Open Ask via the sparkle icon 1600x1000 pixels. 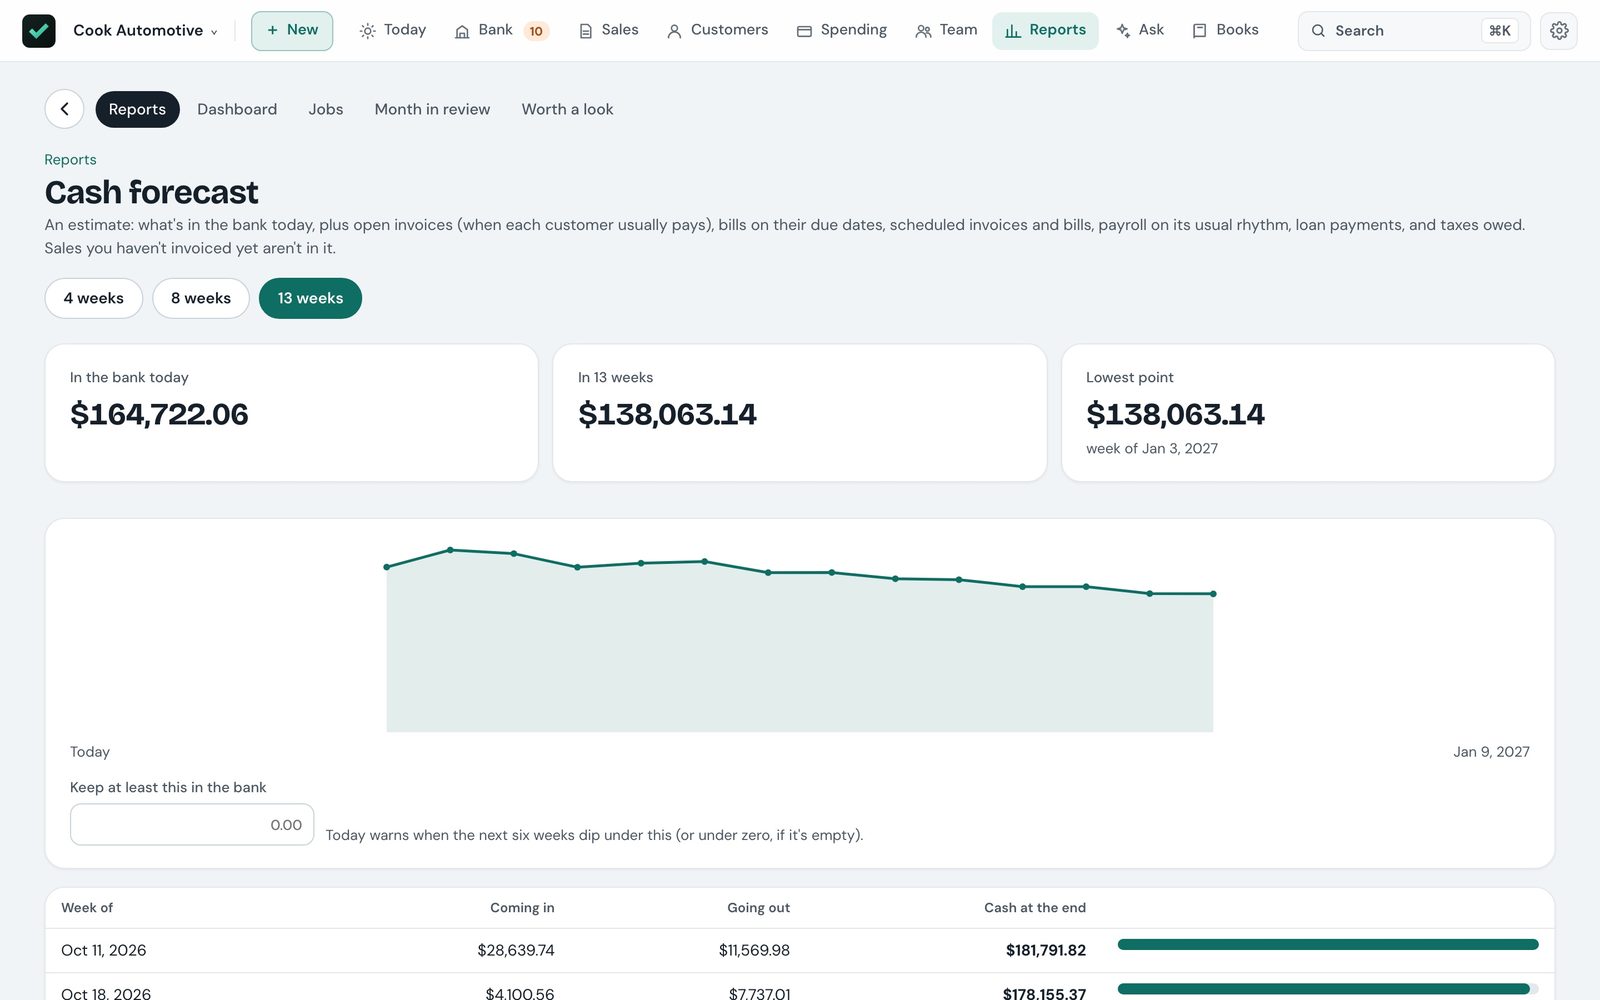coord(1123,31)
